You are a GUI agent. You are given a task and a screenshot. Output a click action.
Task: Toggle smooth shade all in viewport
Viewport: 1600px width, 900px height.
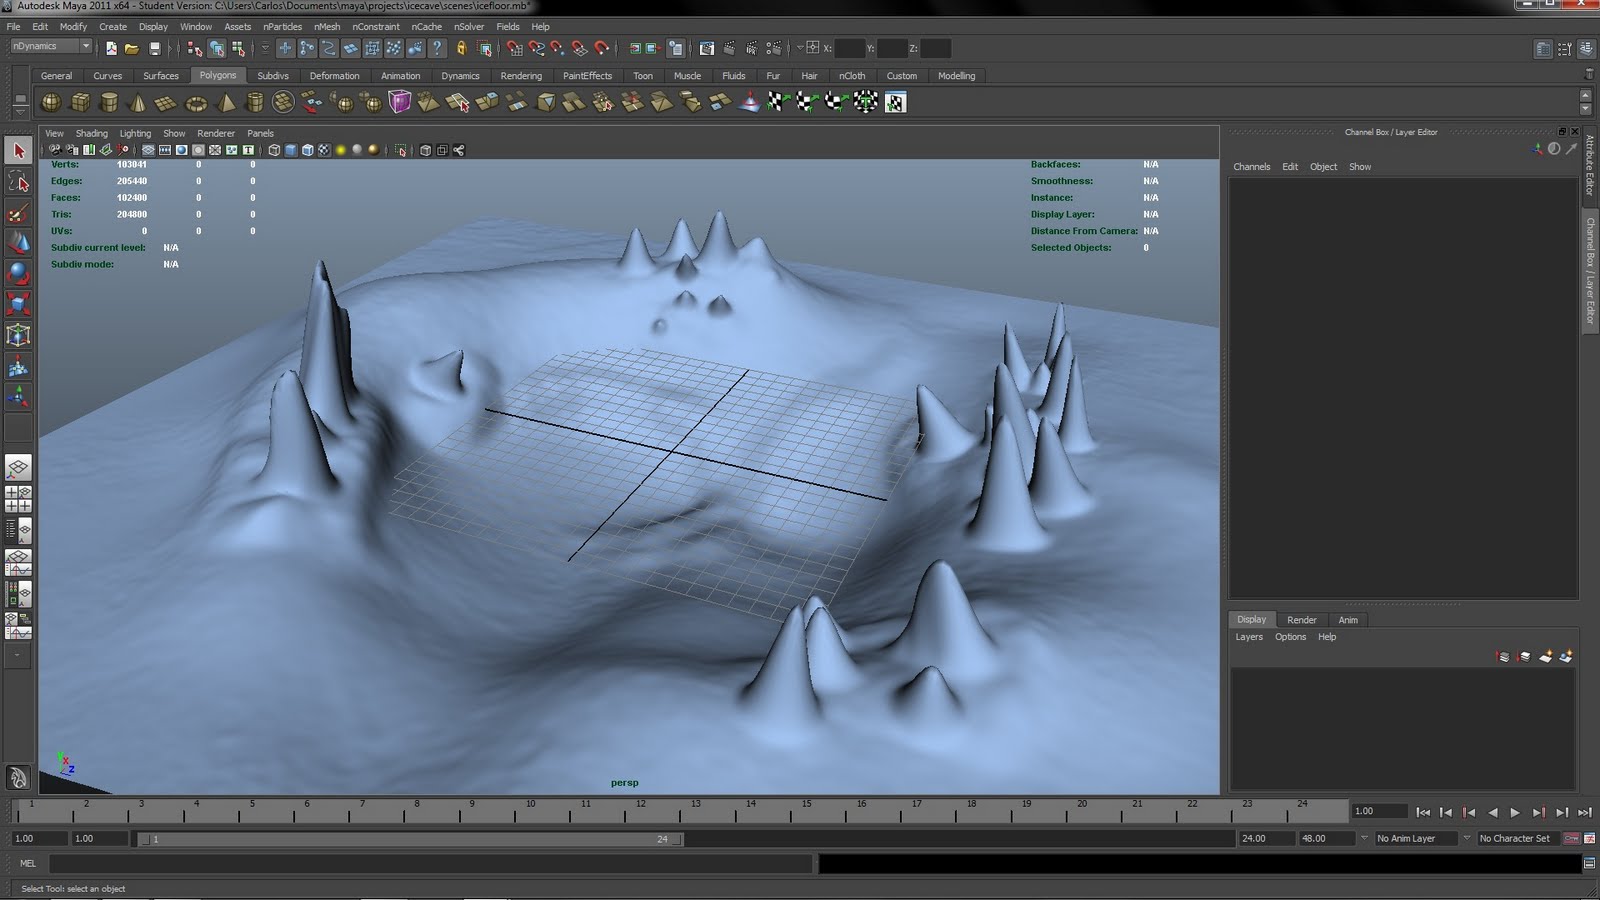click(291, 150)
